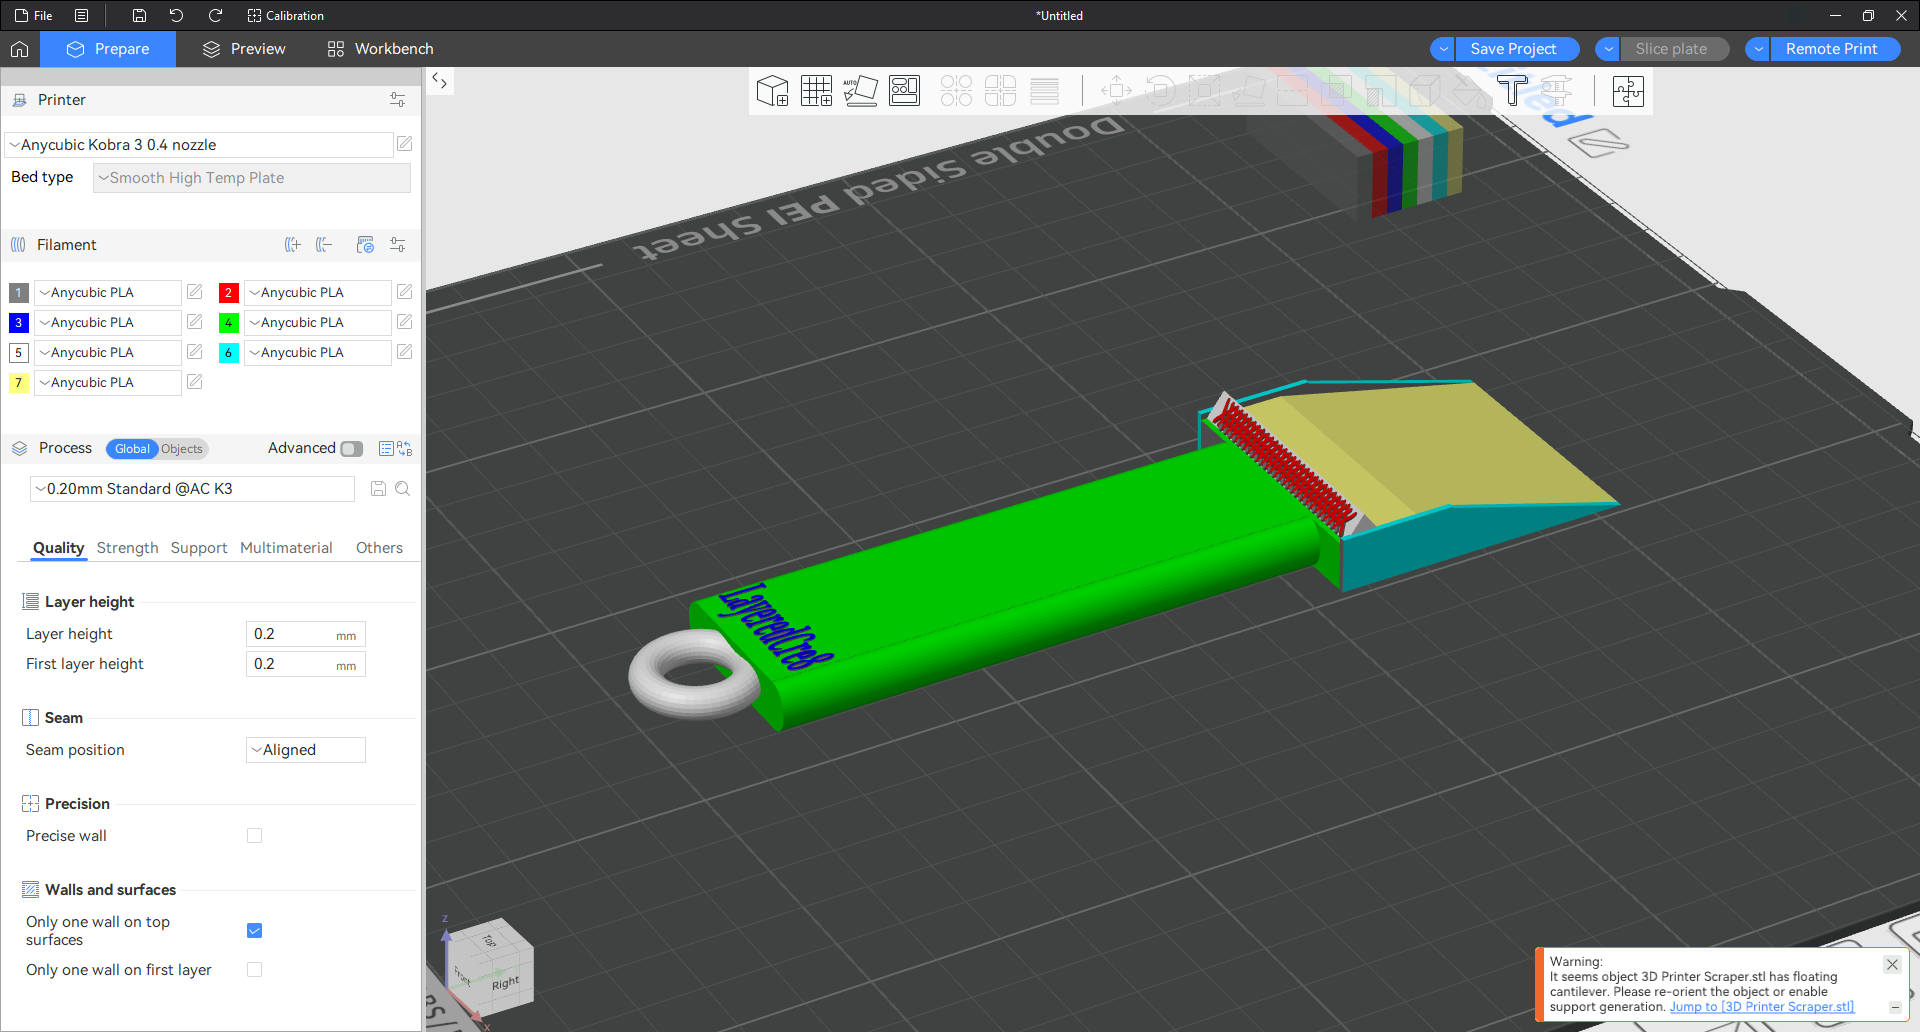The height and width of the screenshot is (1032, 1920).
Task: Add a new plate with grid icon
Action: [x=816, y=91]
